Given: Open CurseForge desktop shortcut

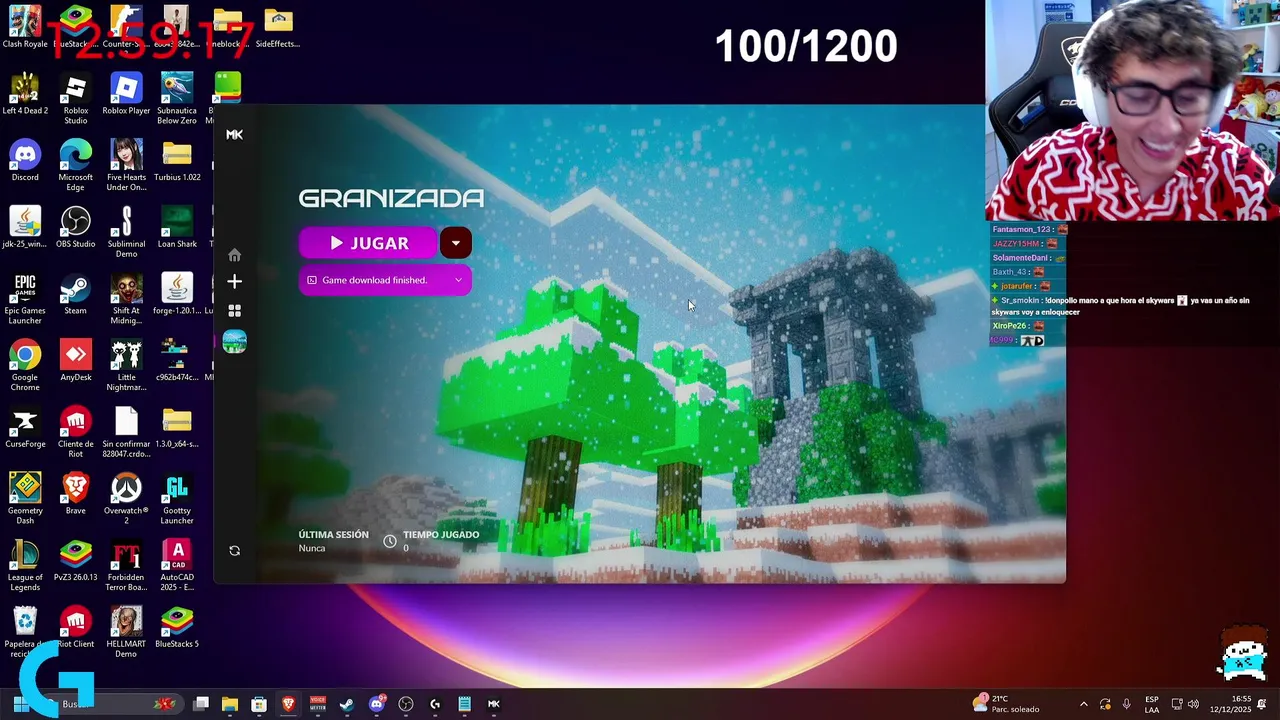Looking at the screenshot, I should coord(25,428).
